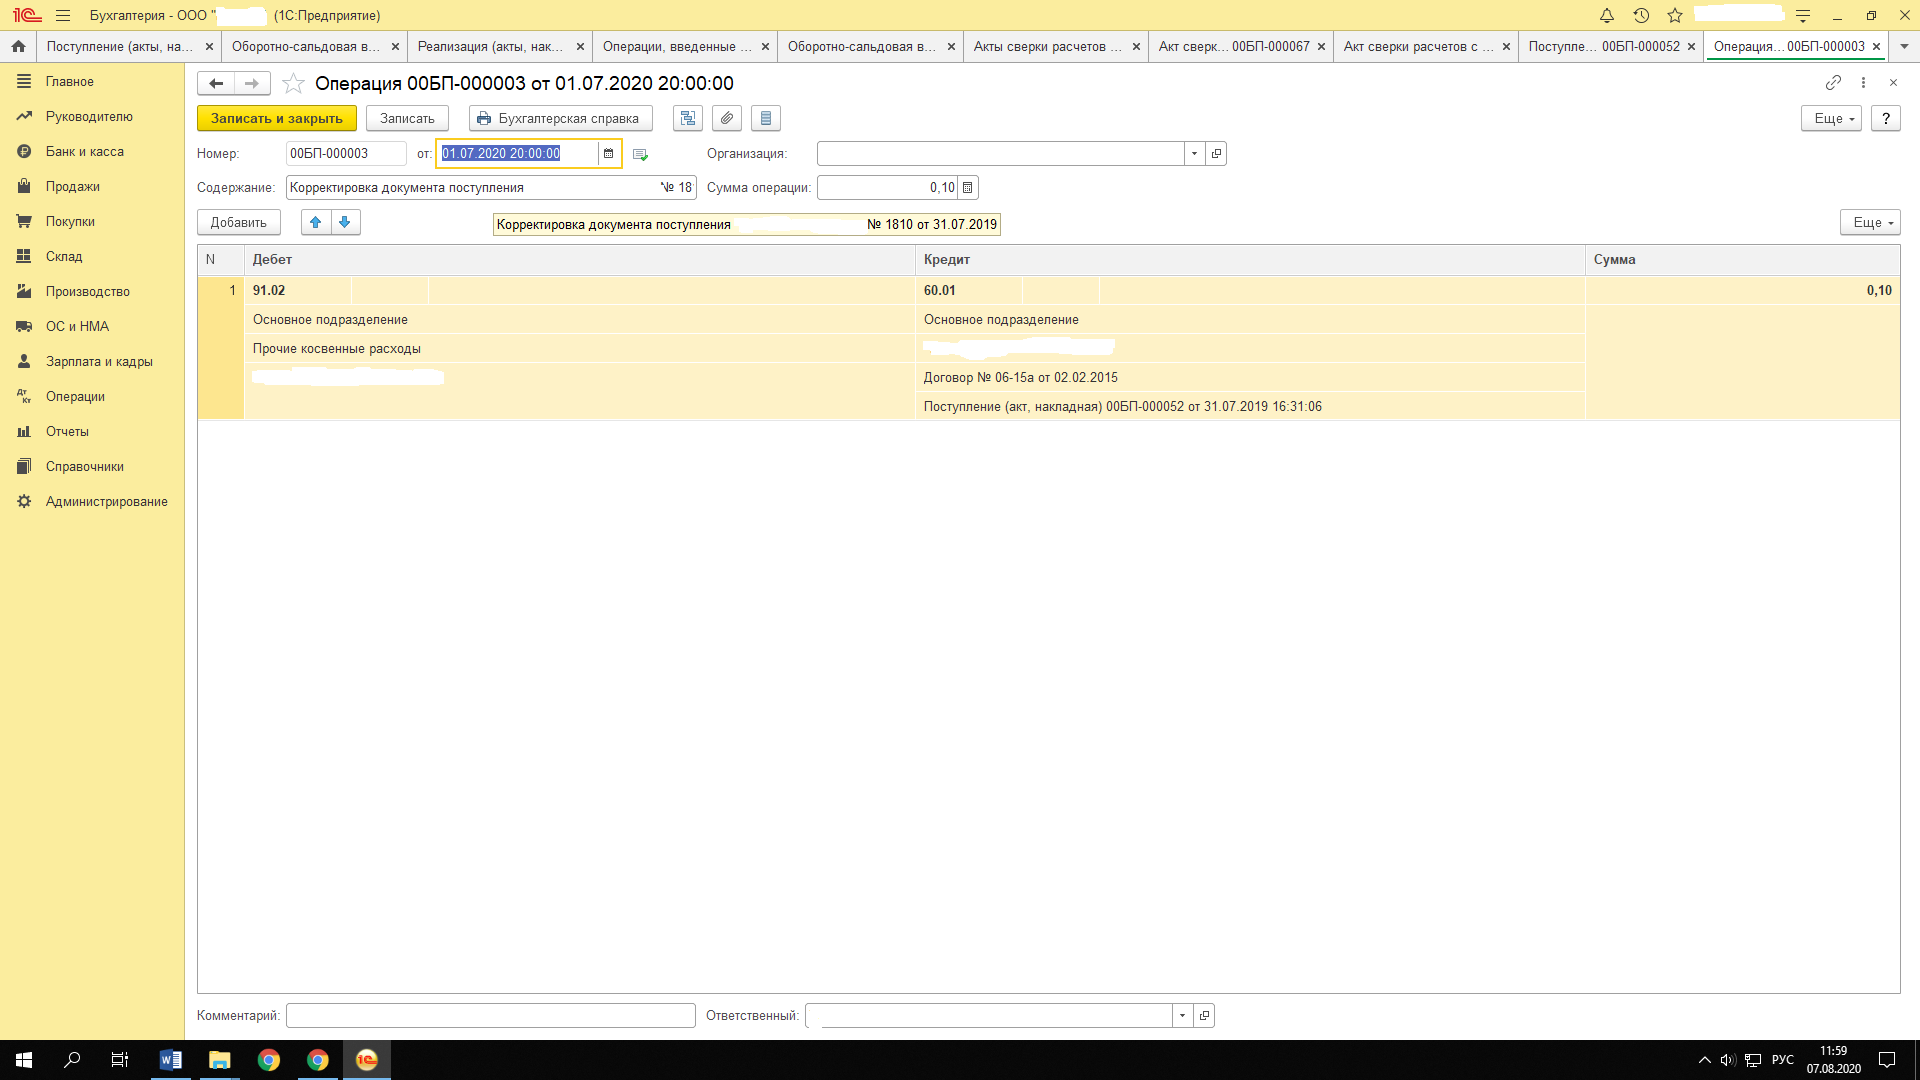
Task: Switch to tab Акты сверки расчетов
Action: (1047, 46)
